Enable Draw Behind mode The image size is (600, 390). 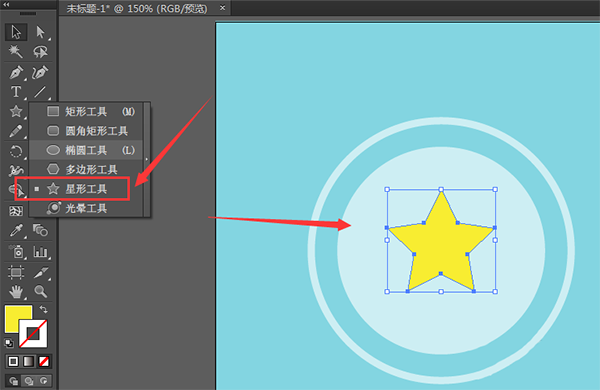(x=29, y=381)
